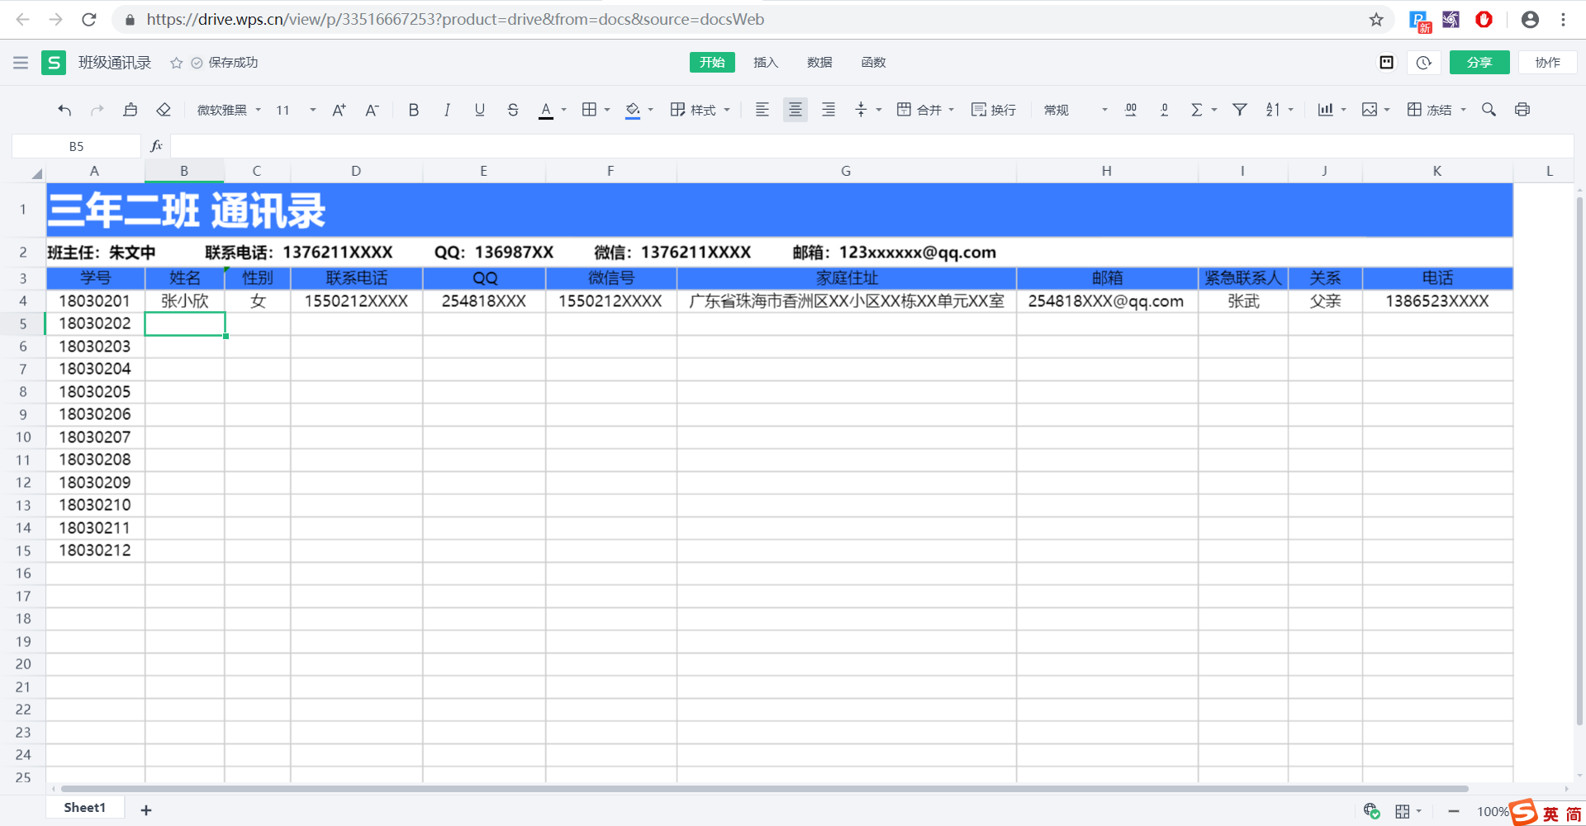Apply the fill color bucket swatch
This screenshot has width=1586, height=826.
[633, 110]
